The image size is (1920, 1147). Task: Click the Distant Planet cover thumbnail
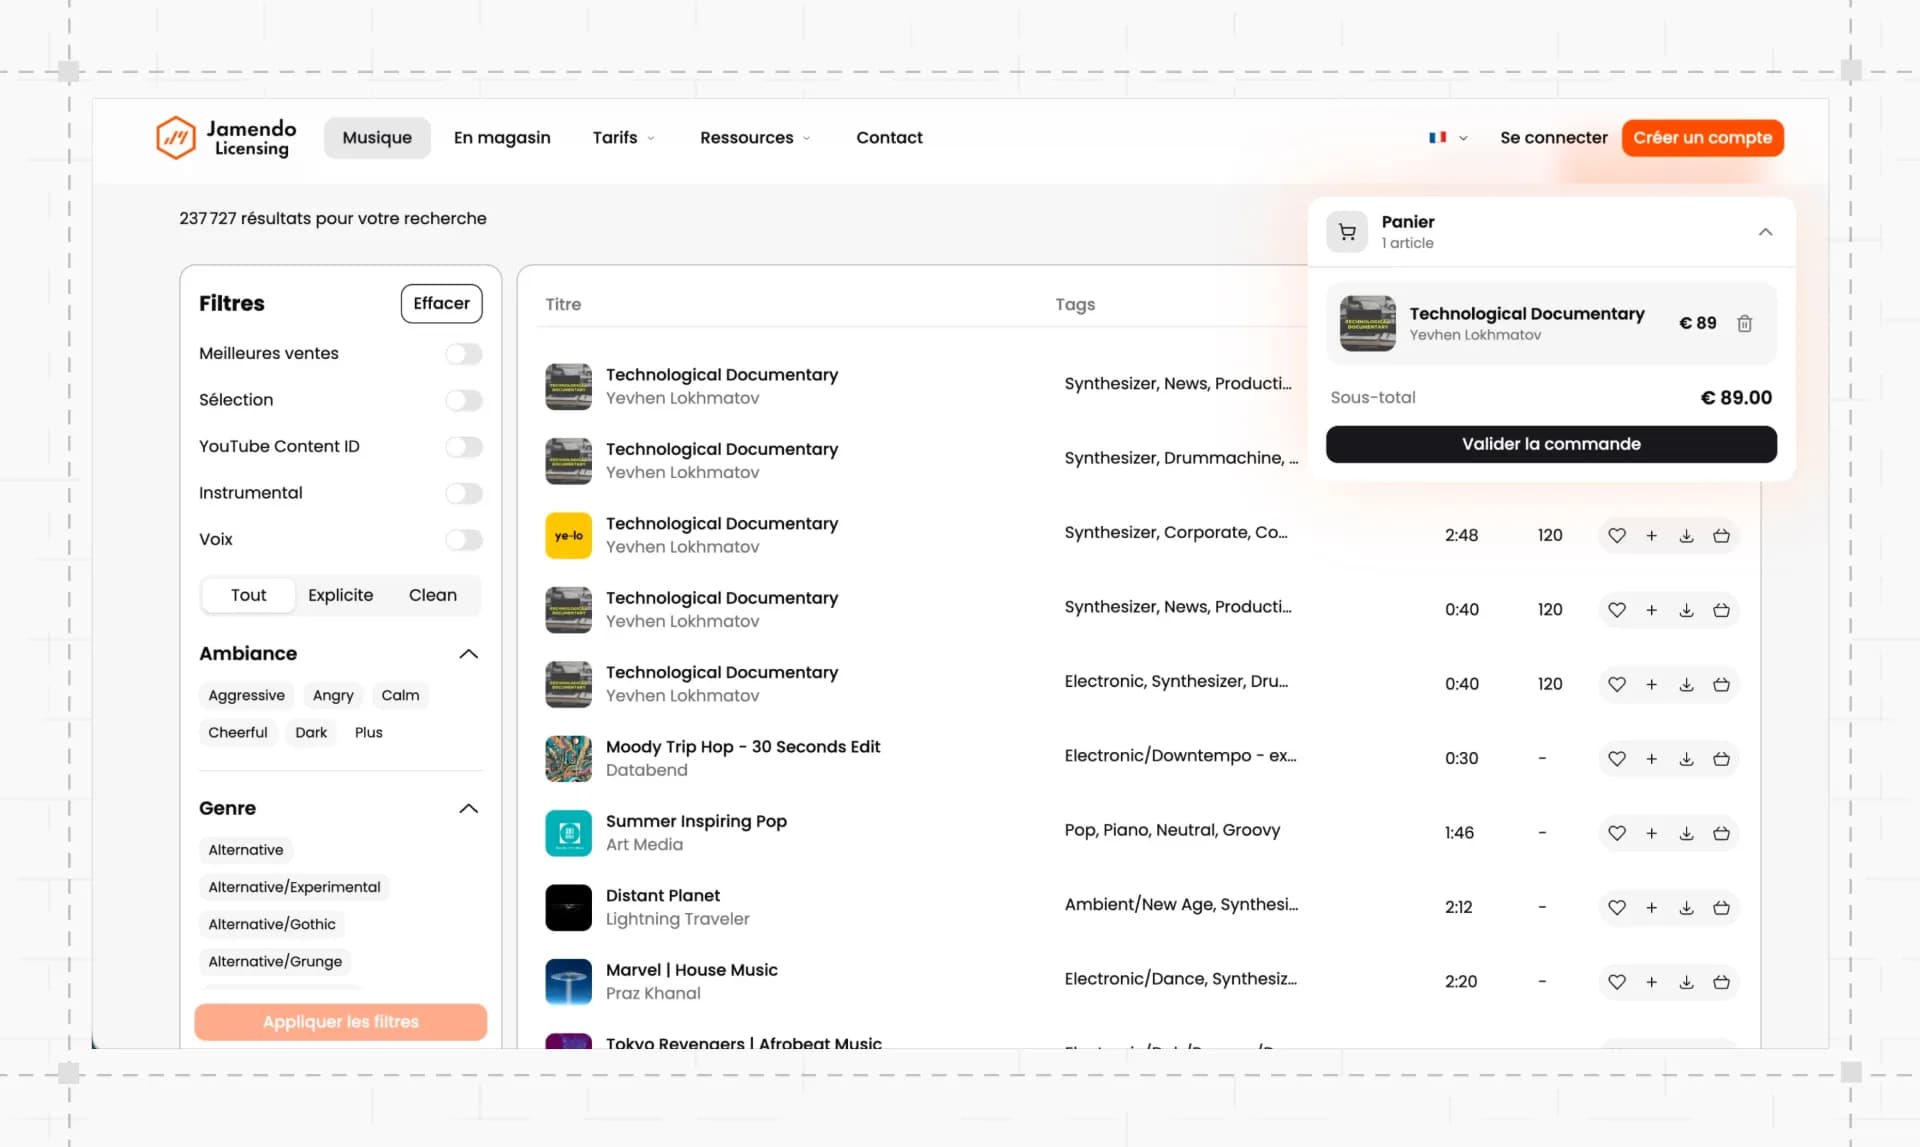568,908
